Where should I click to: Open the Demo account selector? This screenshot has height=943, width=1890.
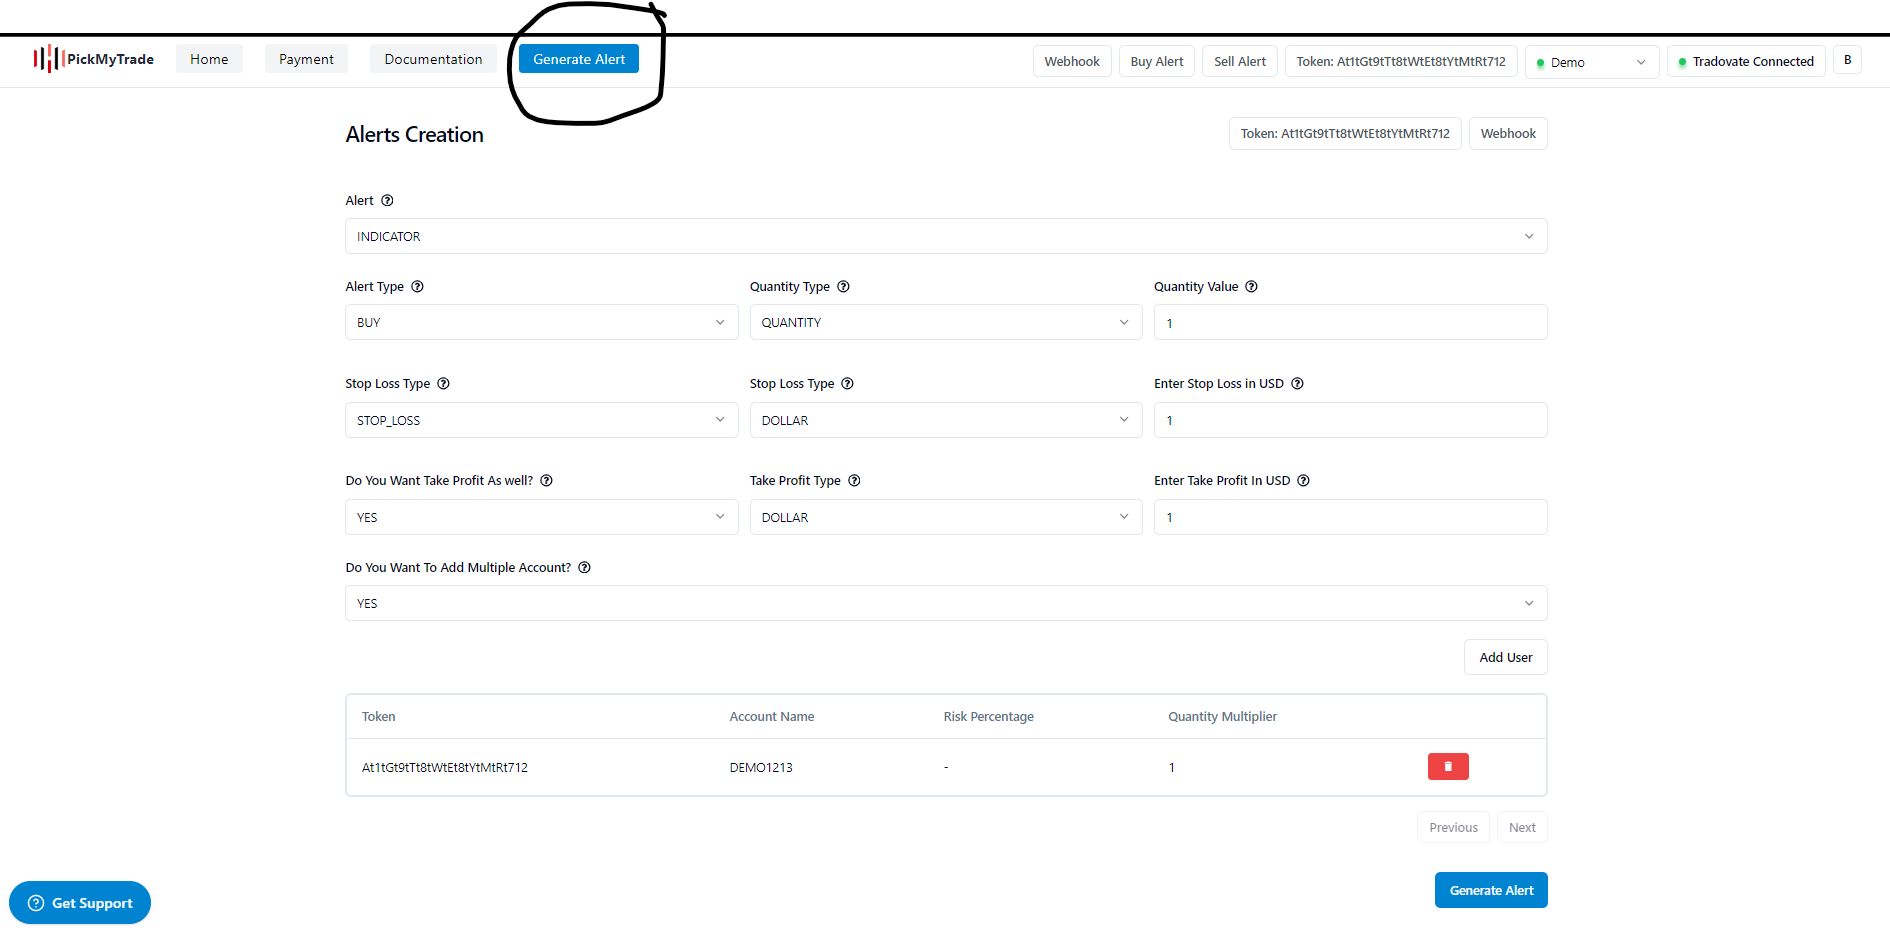coord(1592,62)
